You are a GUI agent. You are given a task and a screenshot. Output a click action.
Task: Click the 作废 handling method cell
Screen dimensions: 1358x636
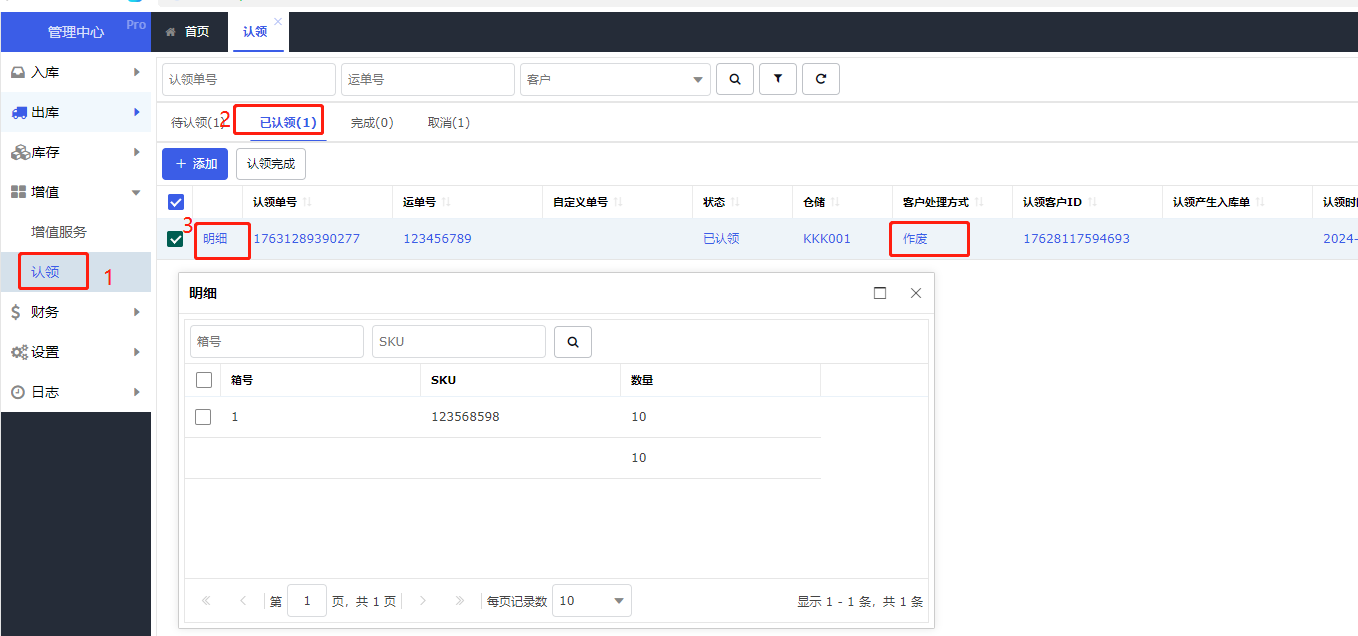coord(915,239)
